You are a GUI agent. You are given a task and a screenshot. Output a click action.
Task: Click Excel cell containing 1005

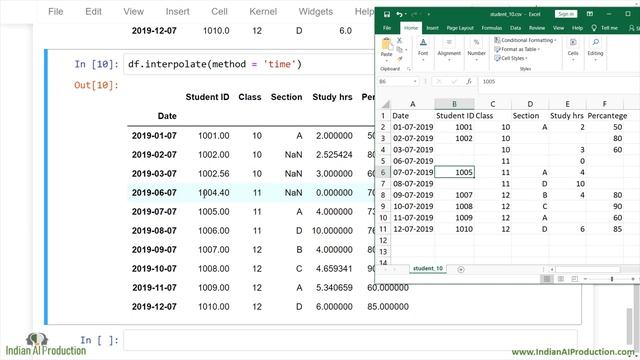(x=454, y=172)
